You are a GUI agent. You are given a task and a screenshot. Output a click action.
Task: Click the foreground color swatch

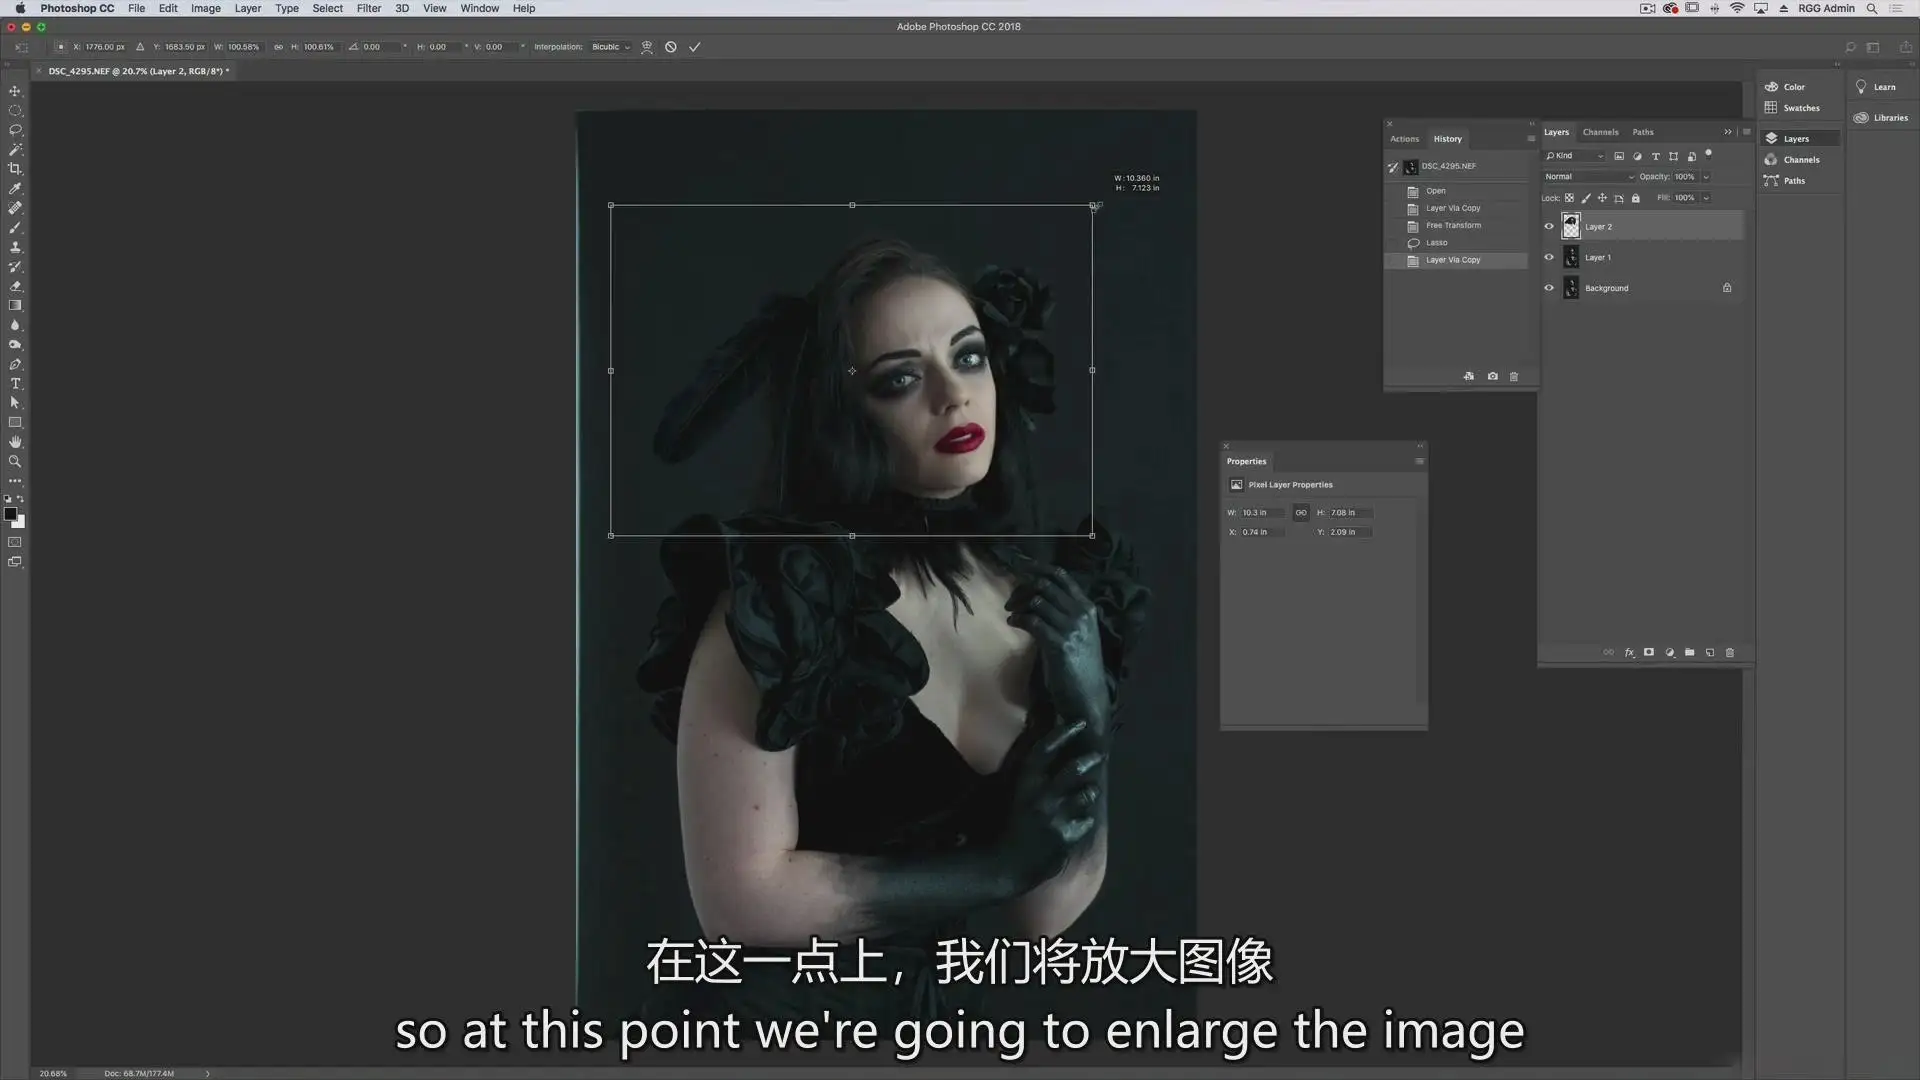coord(10,514)
